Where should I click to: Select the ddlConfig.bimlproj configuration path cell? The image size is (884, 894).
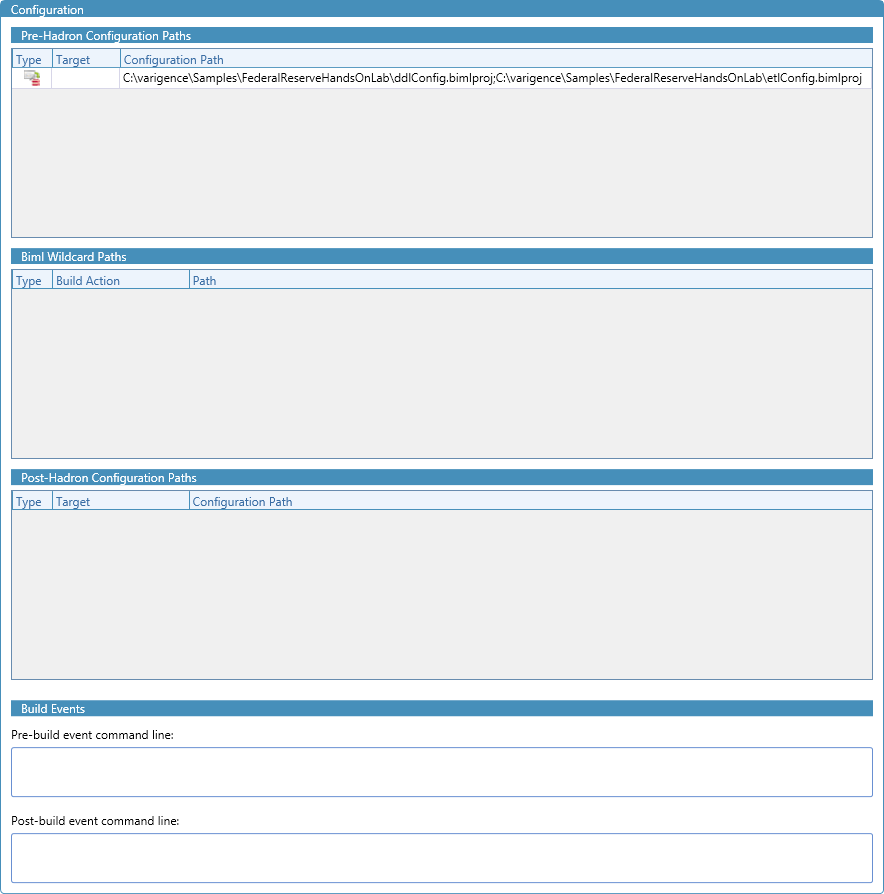(495, 78)
